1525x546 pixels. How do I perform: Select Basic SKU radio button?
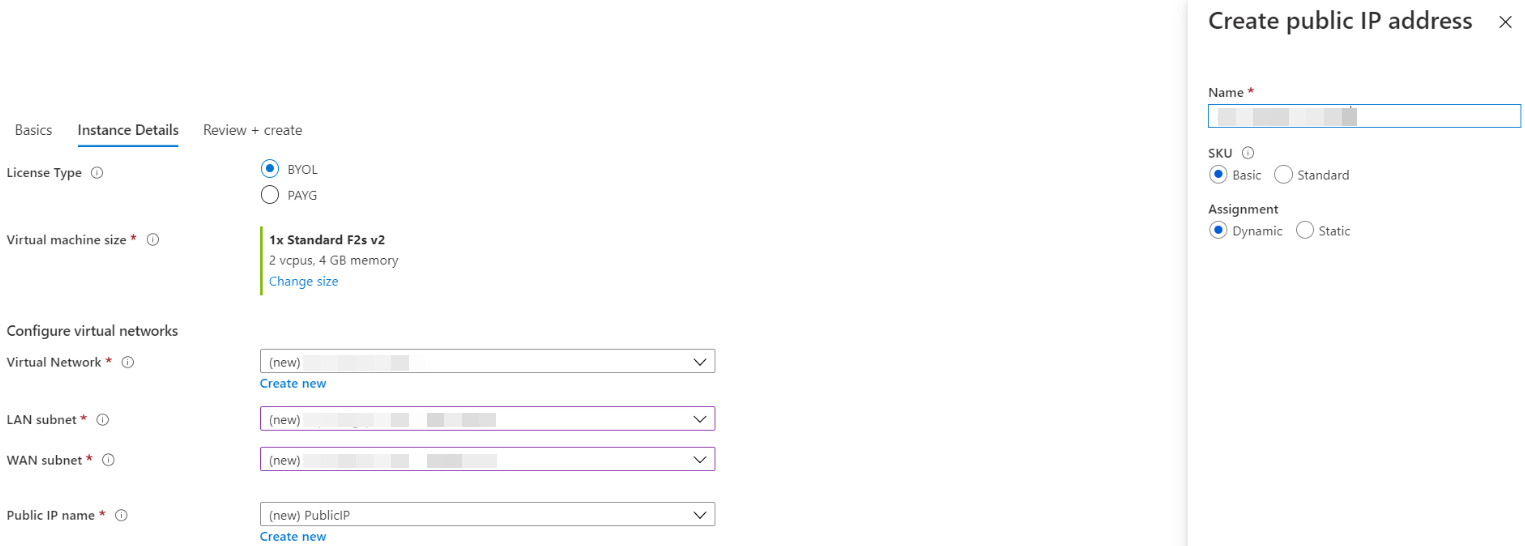coord(1218,175)
